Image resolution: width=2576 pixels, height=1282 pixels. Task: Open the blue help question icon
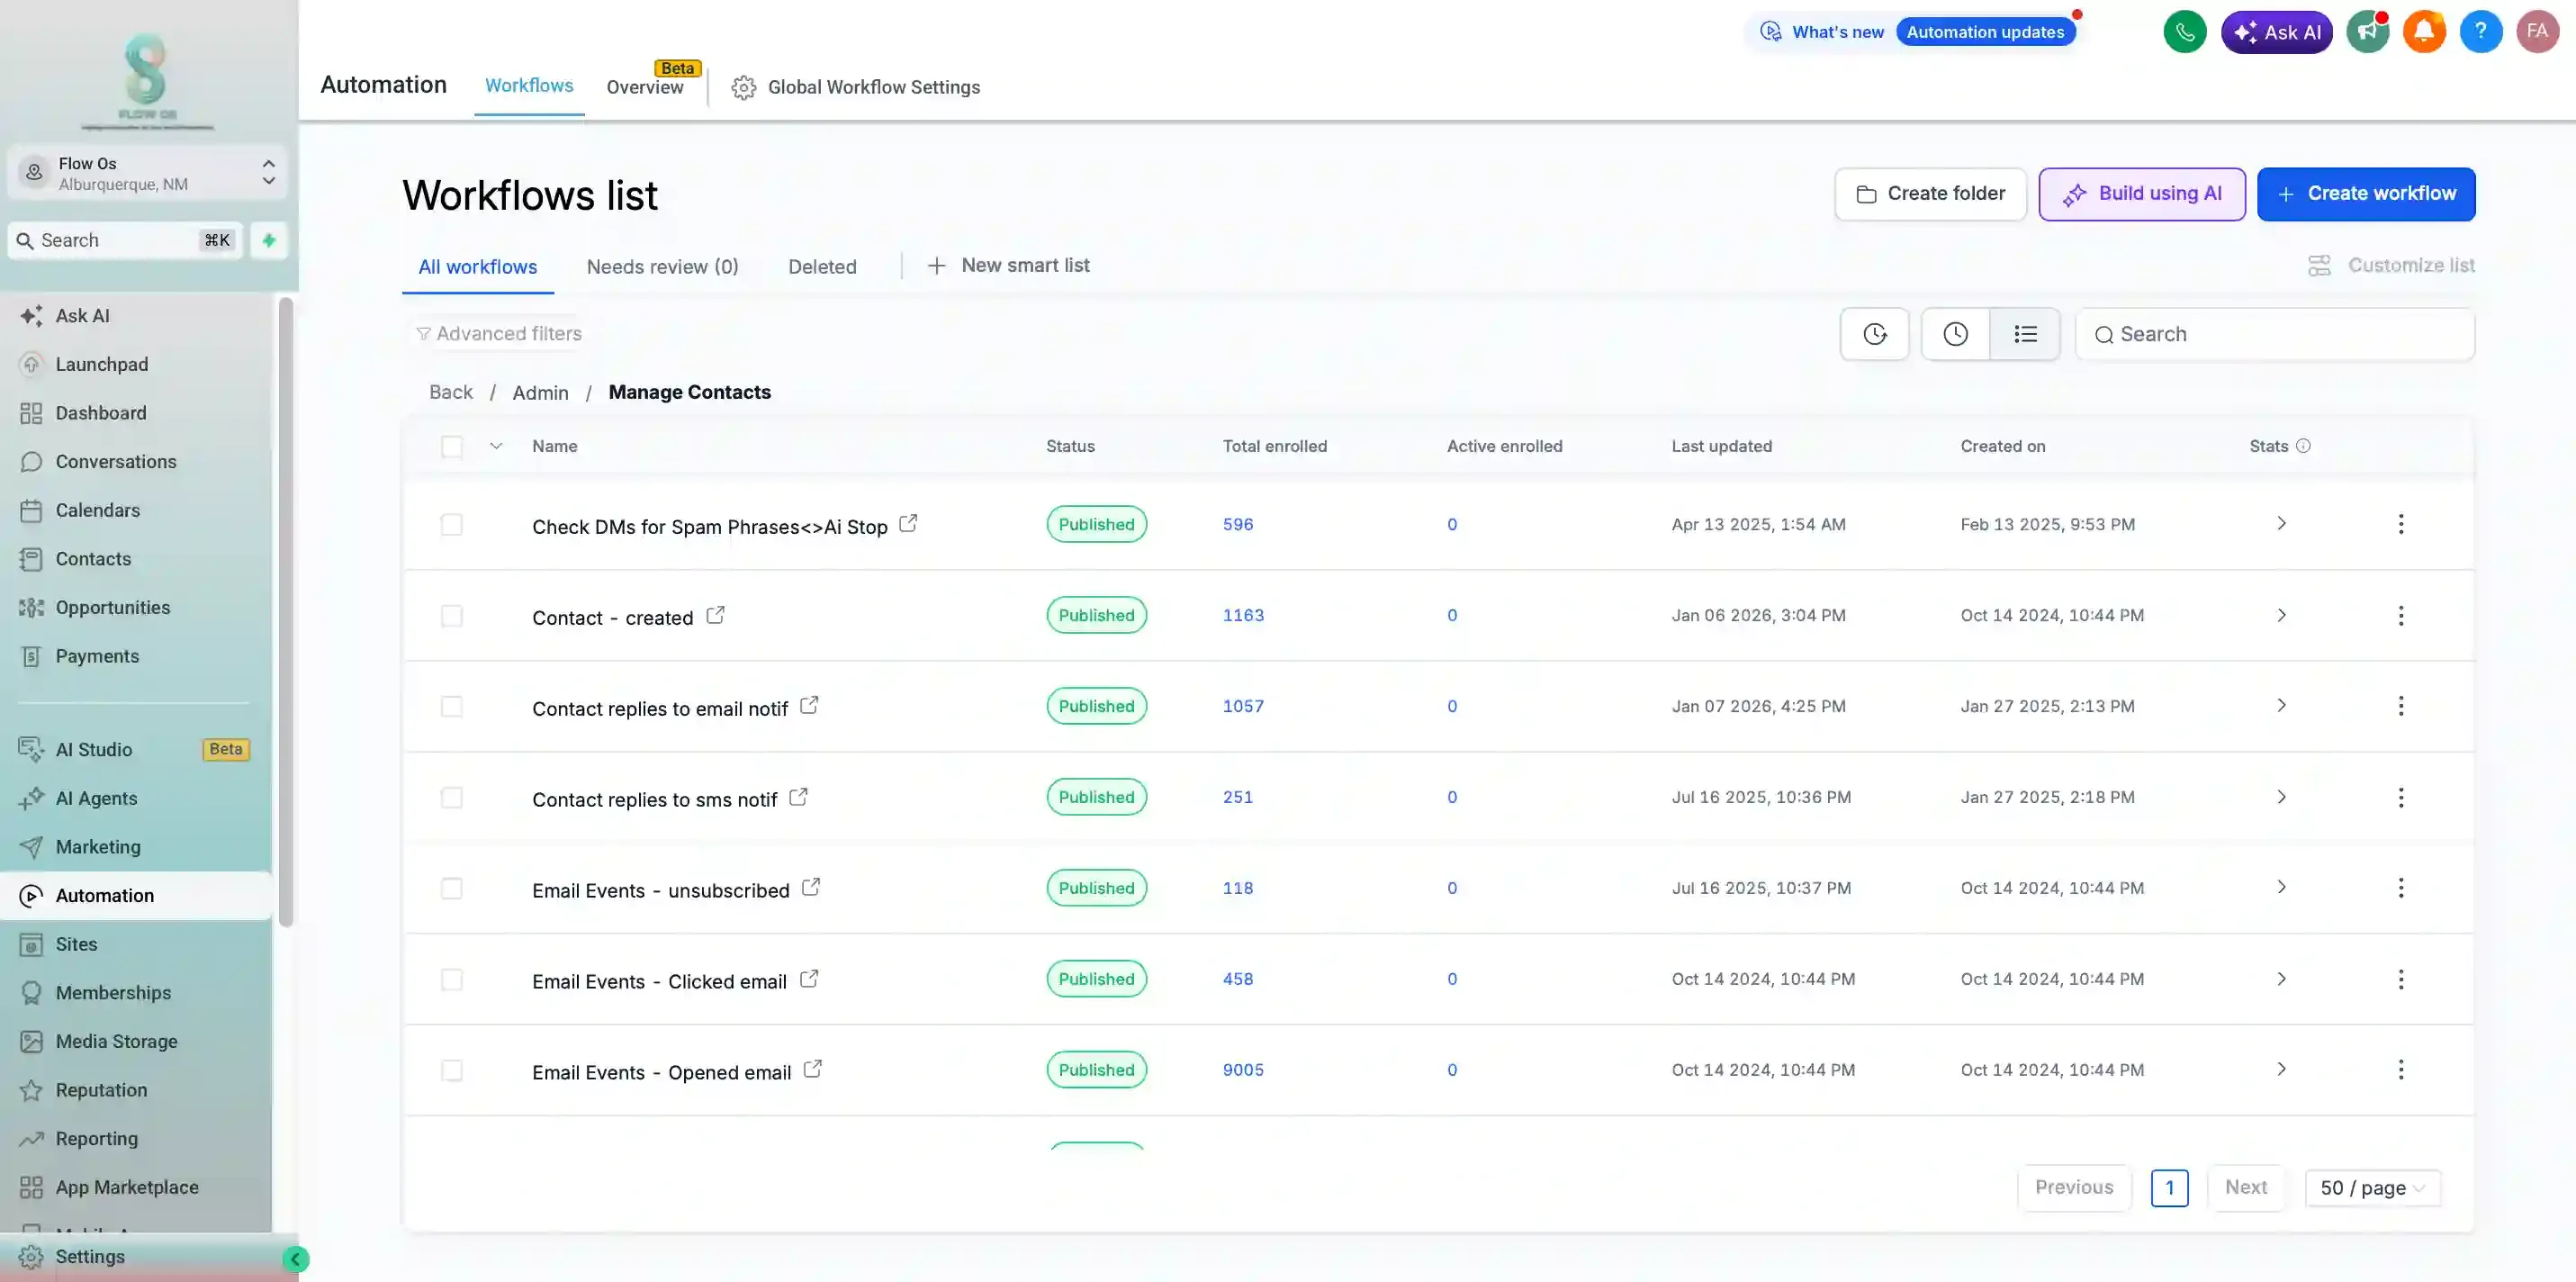(2480, 32)
